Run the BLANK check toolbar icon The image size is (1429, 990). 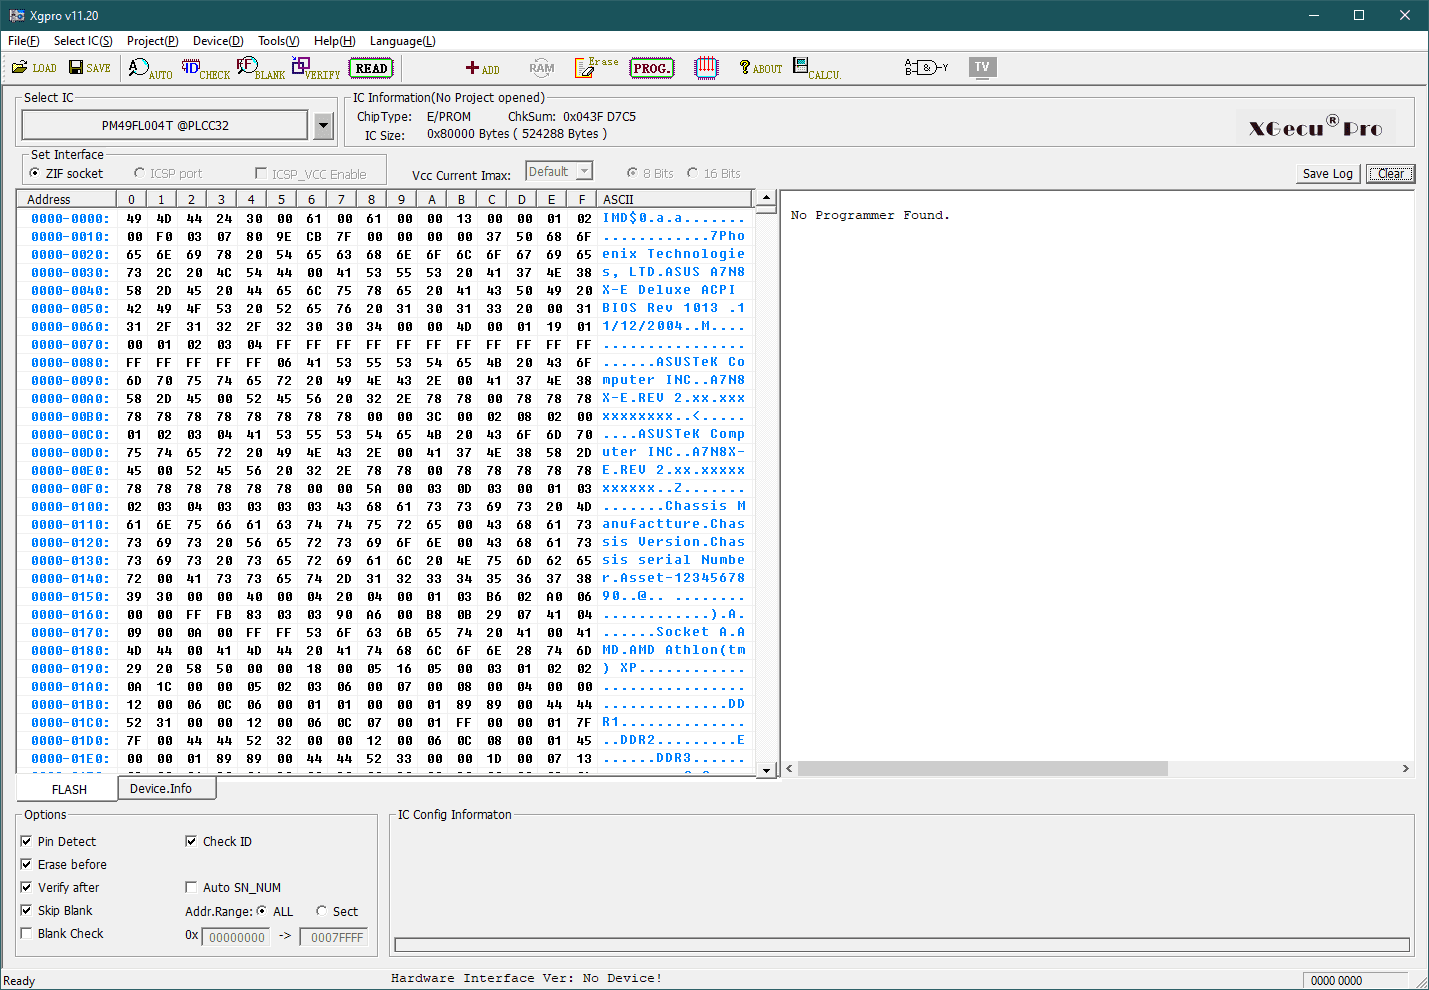coord(261,68)
